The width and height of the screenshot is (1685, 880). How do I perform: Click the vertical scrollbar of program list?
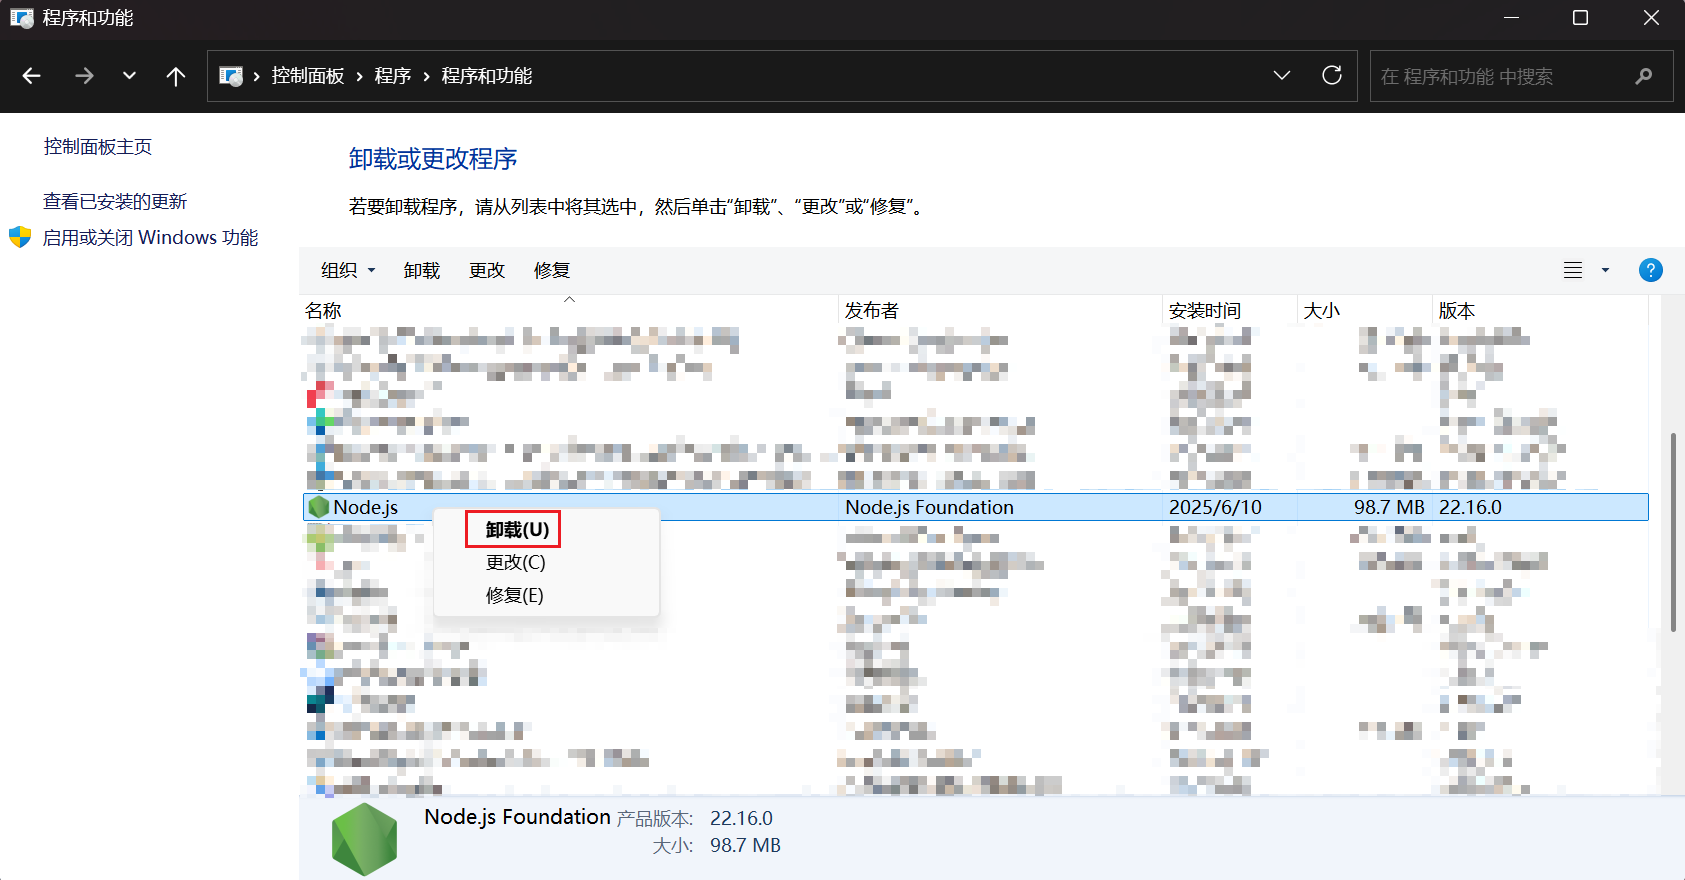pos(1674,531)
